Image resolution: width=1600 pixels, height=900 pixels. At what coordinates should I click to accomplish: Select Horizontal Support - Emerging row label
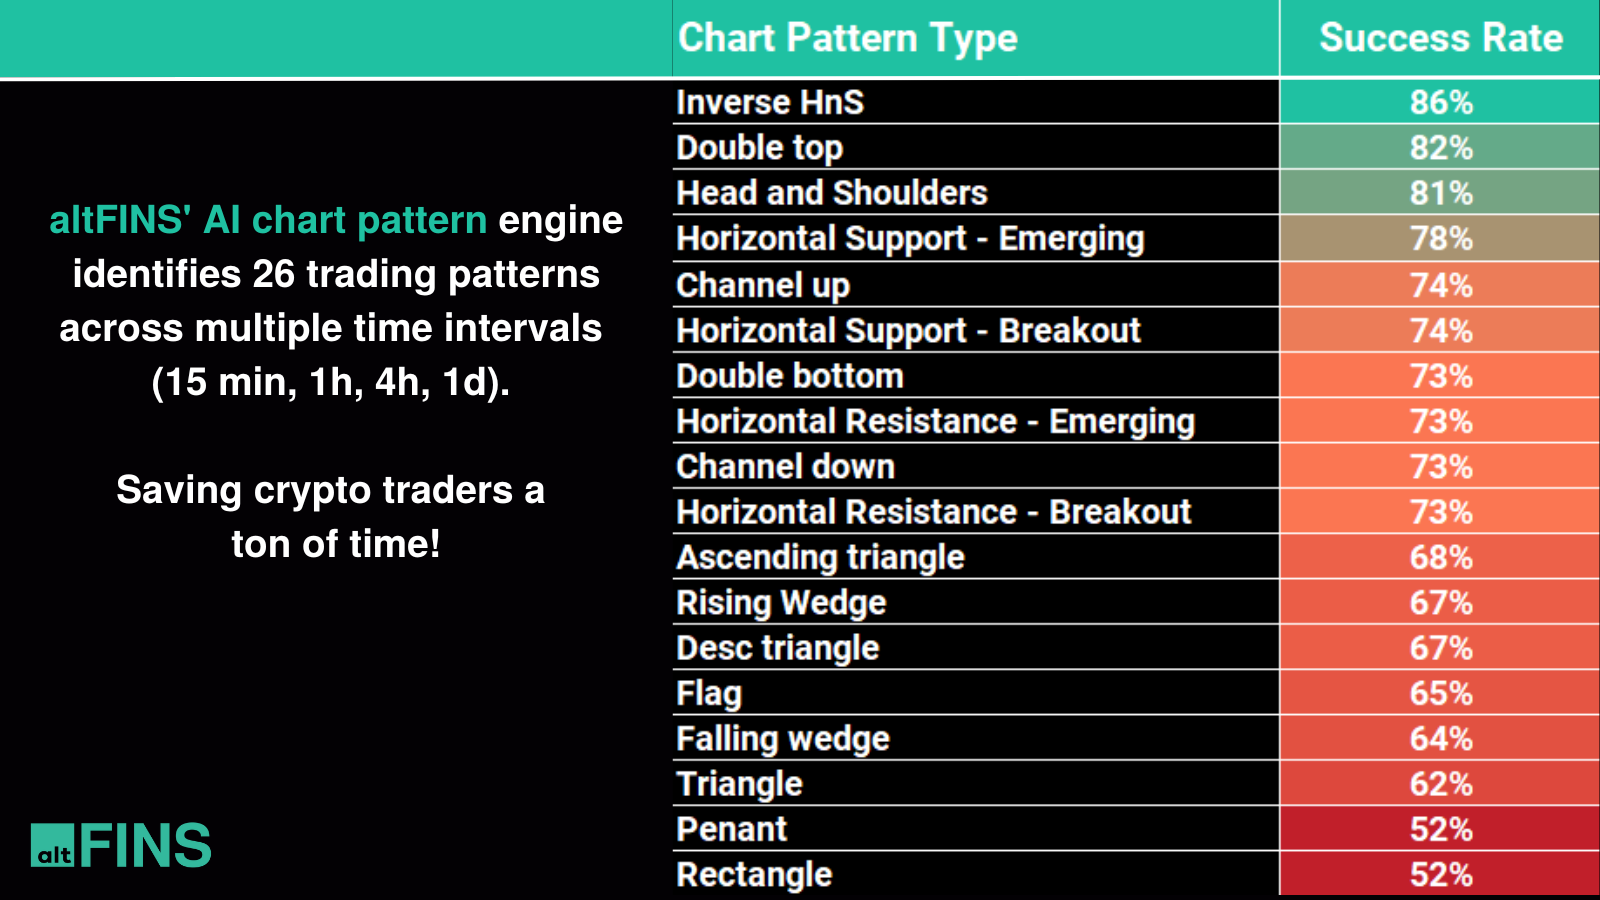coord(910,239)
